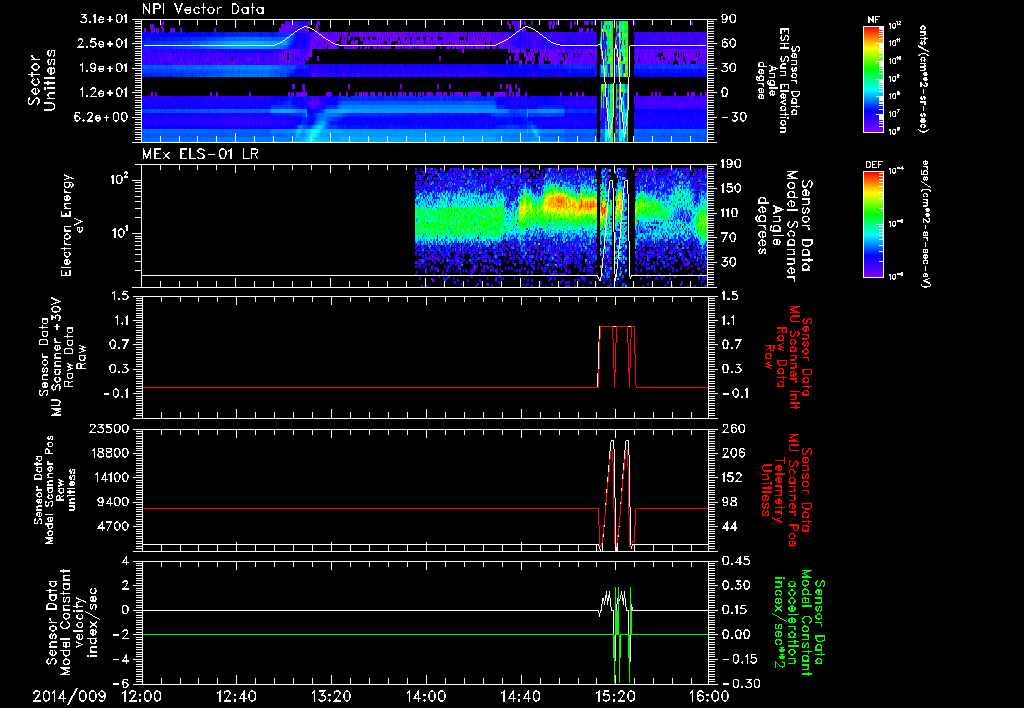The height and width of the screenshot is (708, 1024).
Task: Click the red MU Scanner Inh label
Action: (787, 357)
